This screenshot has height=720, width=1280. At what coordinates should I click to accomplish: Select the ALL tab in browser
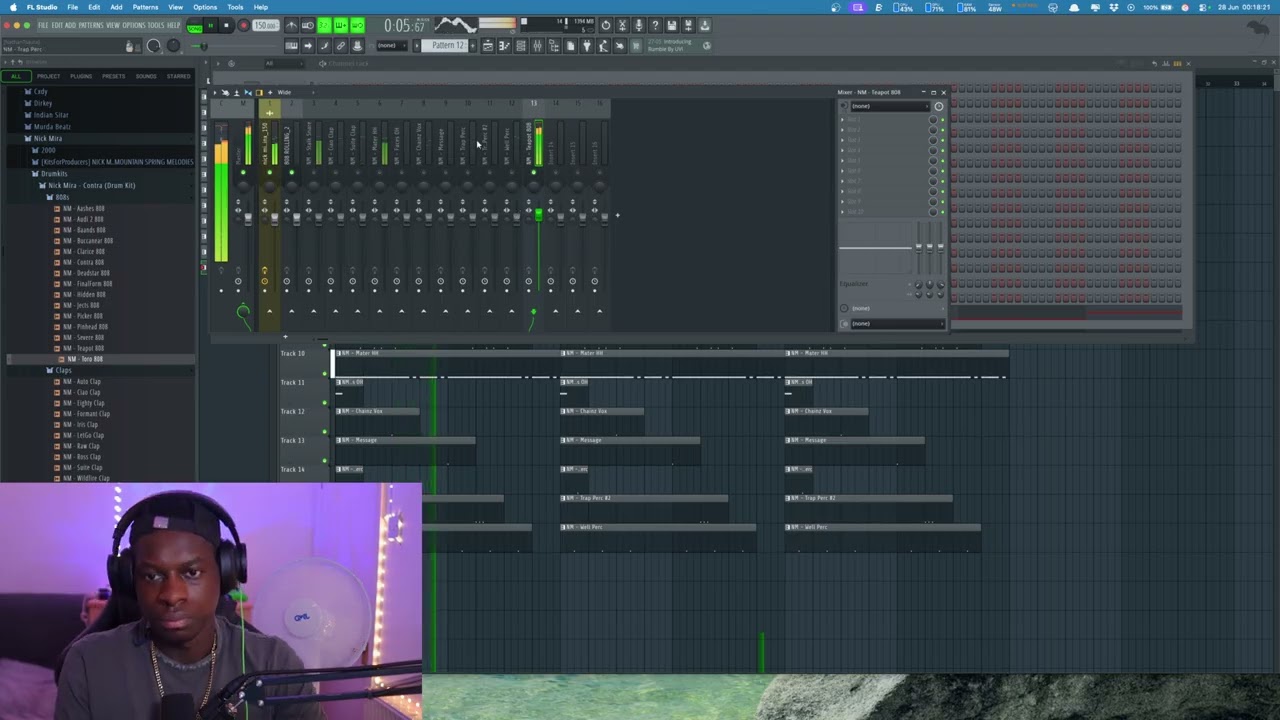click(16, 76)
